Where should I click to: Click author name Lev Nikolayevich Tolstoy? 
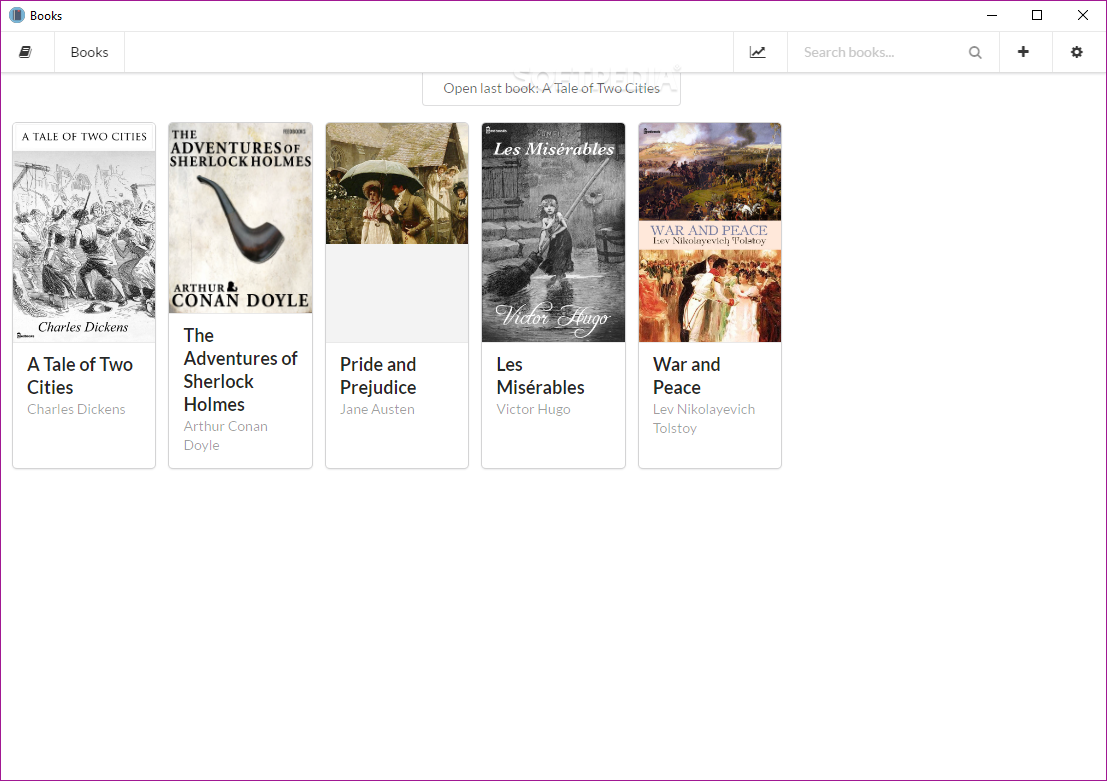(x=704, y=419)
